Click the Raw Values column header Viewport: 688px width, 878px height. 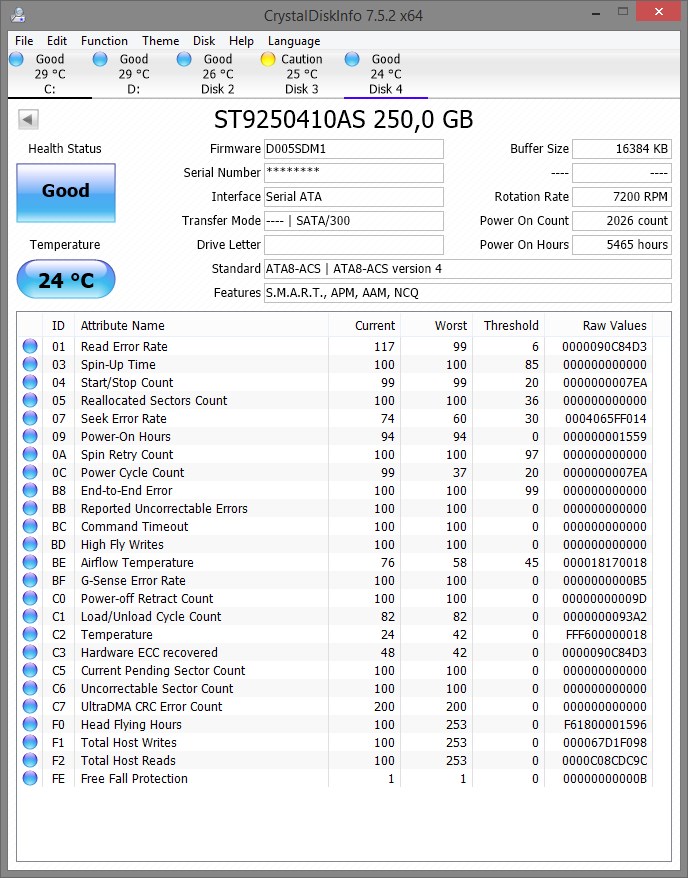(x=599, y=325)
